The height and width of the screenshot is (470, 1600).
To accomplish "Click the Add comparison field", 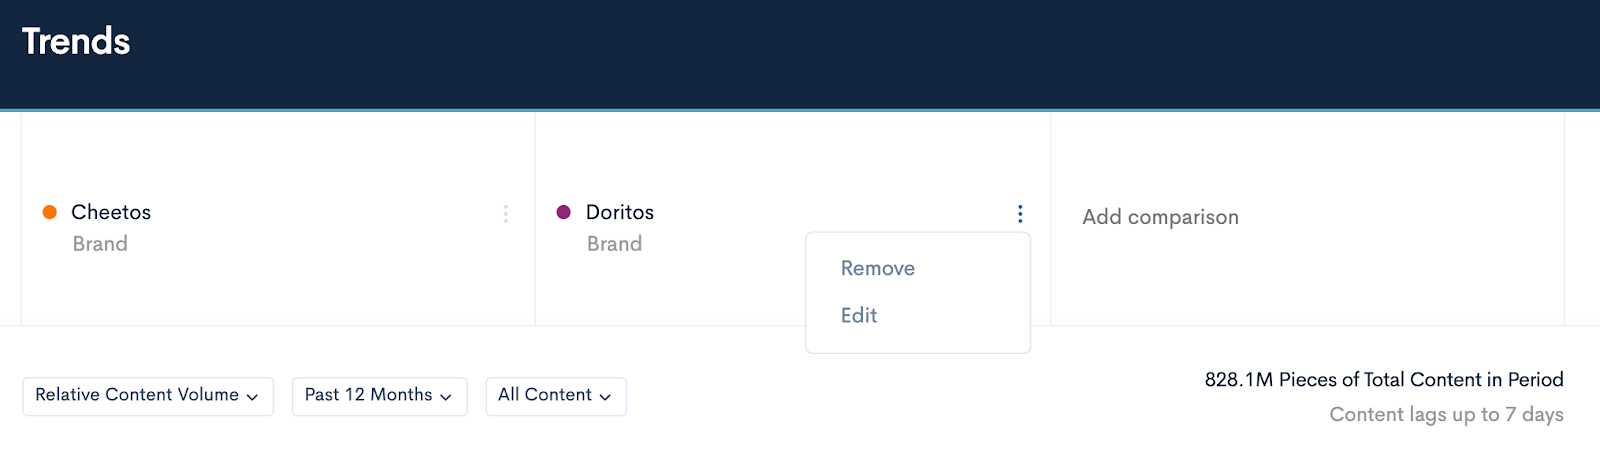I will pyautogui.click(x=1160, y=217).
